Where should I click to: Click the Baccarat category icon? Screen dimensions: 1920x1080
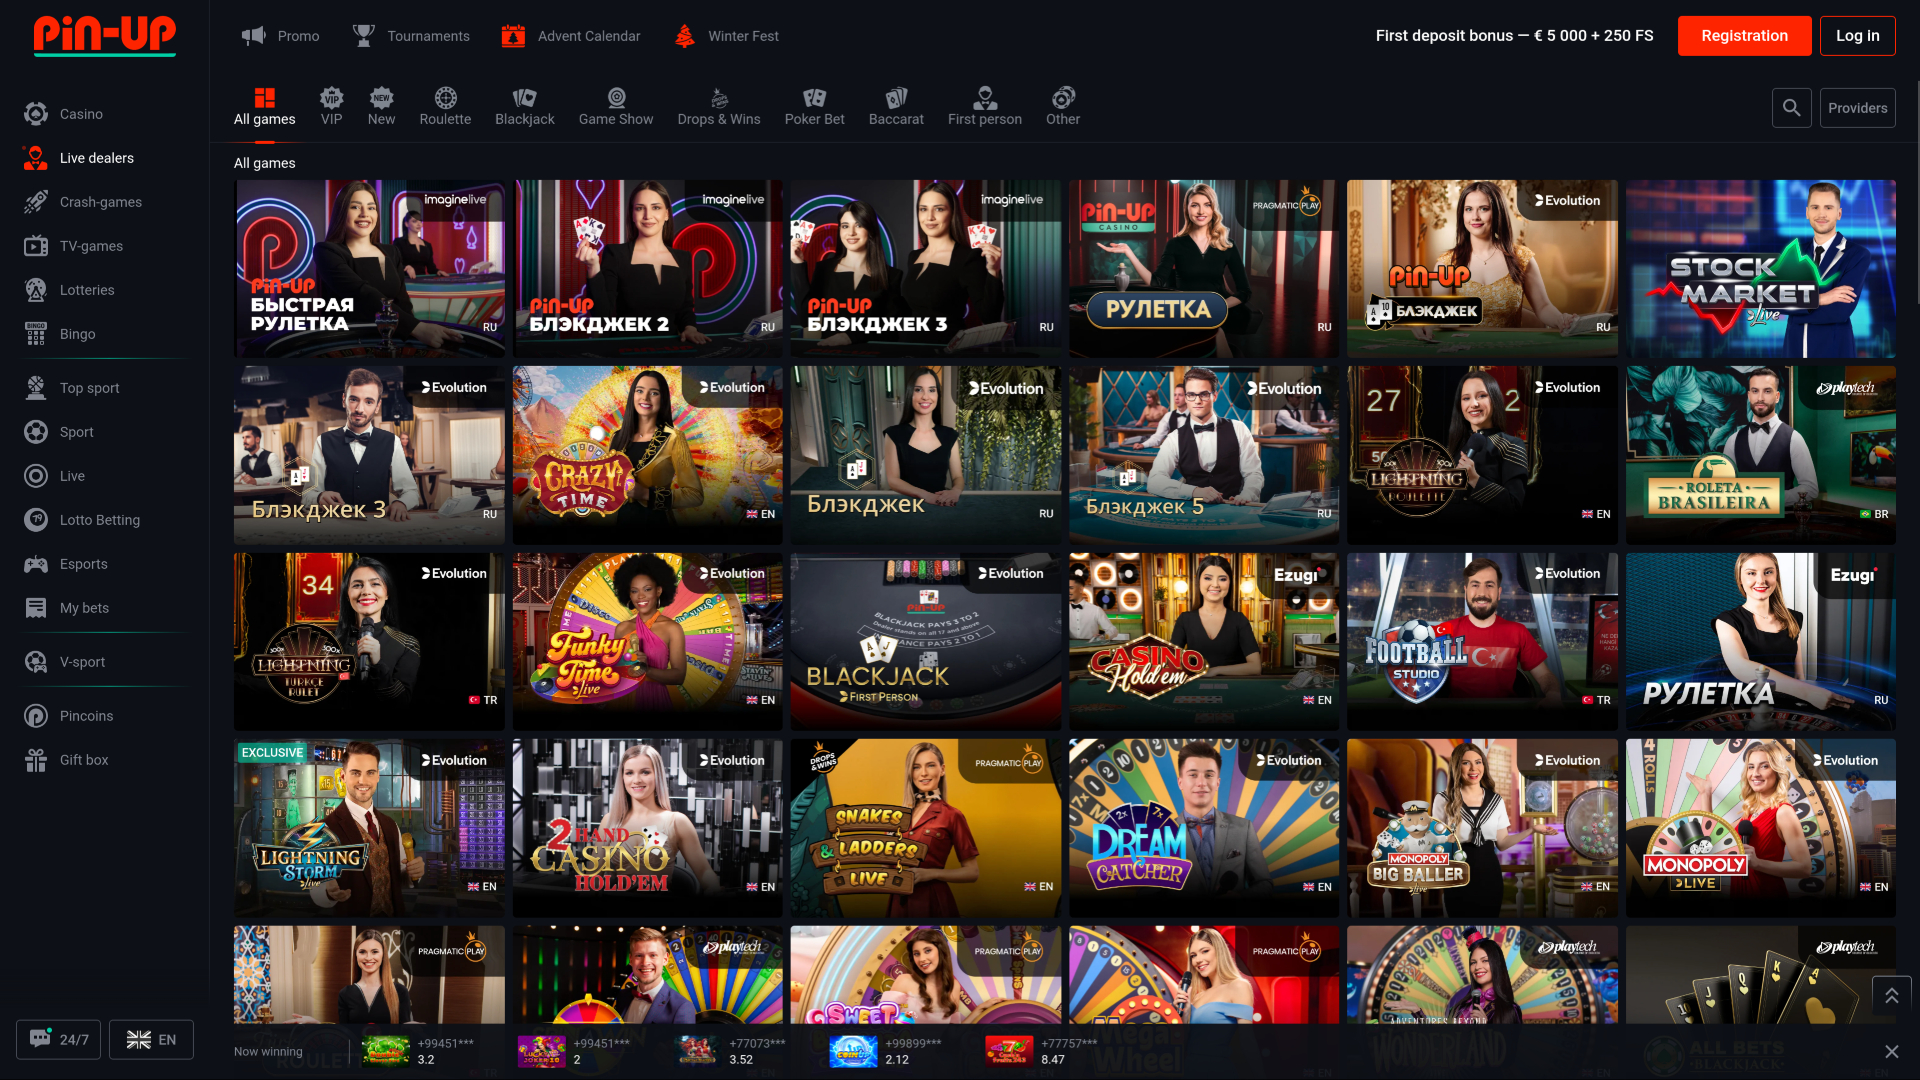(x=895, y=99)
